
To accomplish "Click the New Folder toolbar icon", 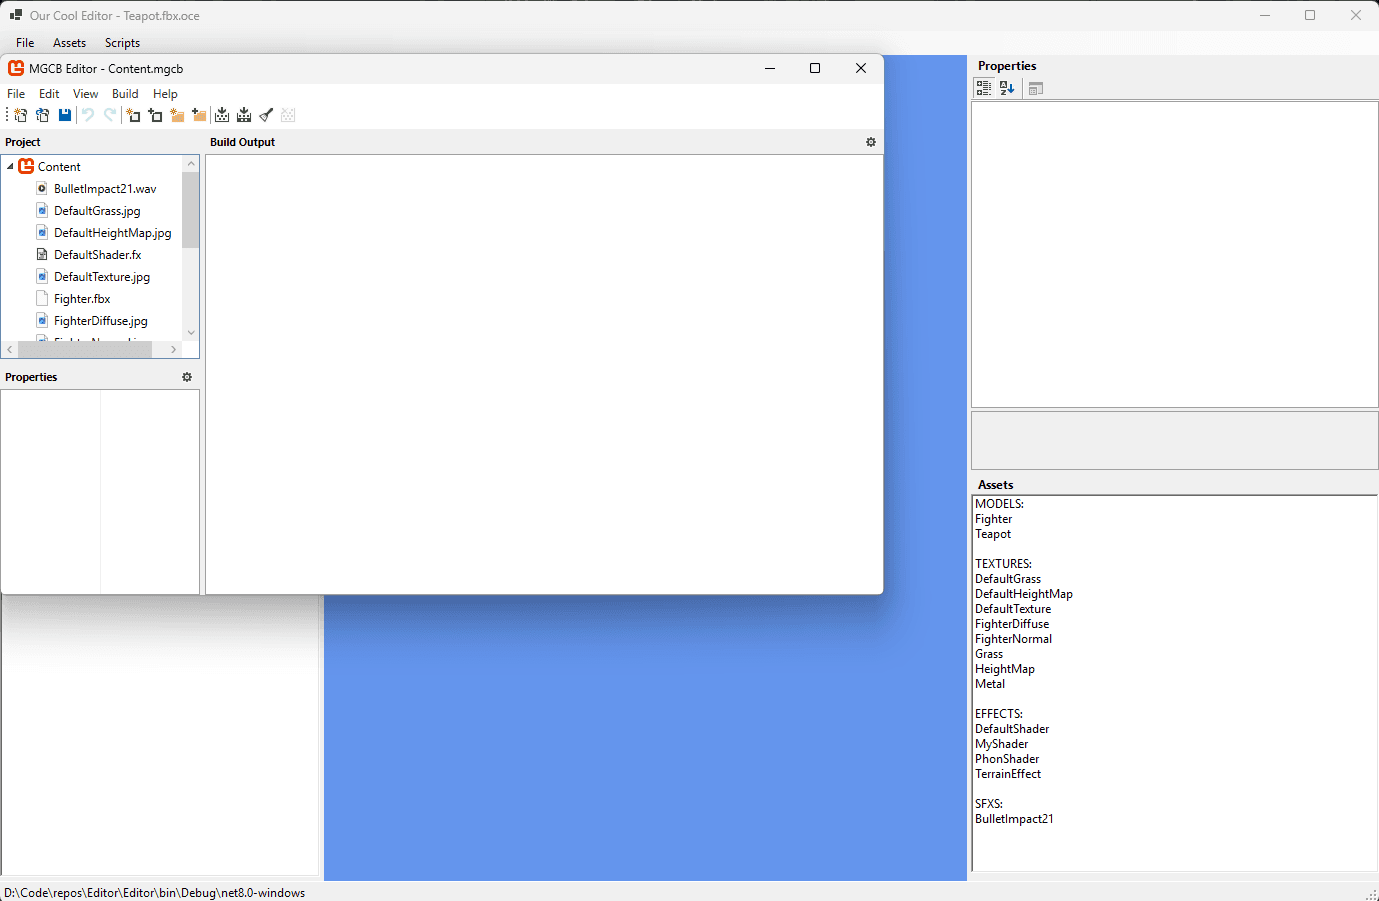I will click(177, 115).
